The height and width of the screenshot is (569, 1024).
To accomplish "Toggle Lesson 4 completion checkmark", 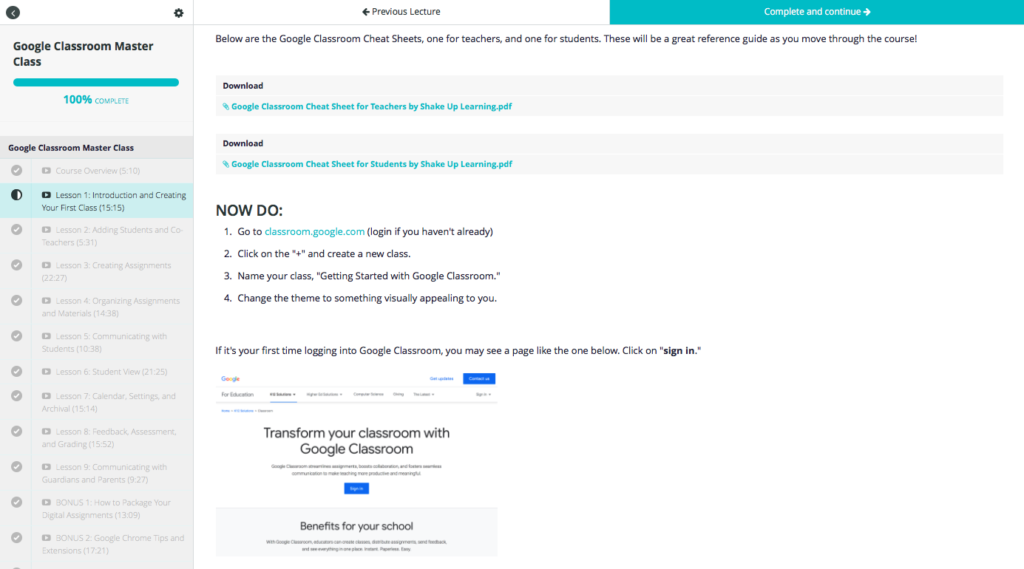I will click(x=16, y=301).
